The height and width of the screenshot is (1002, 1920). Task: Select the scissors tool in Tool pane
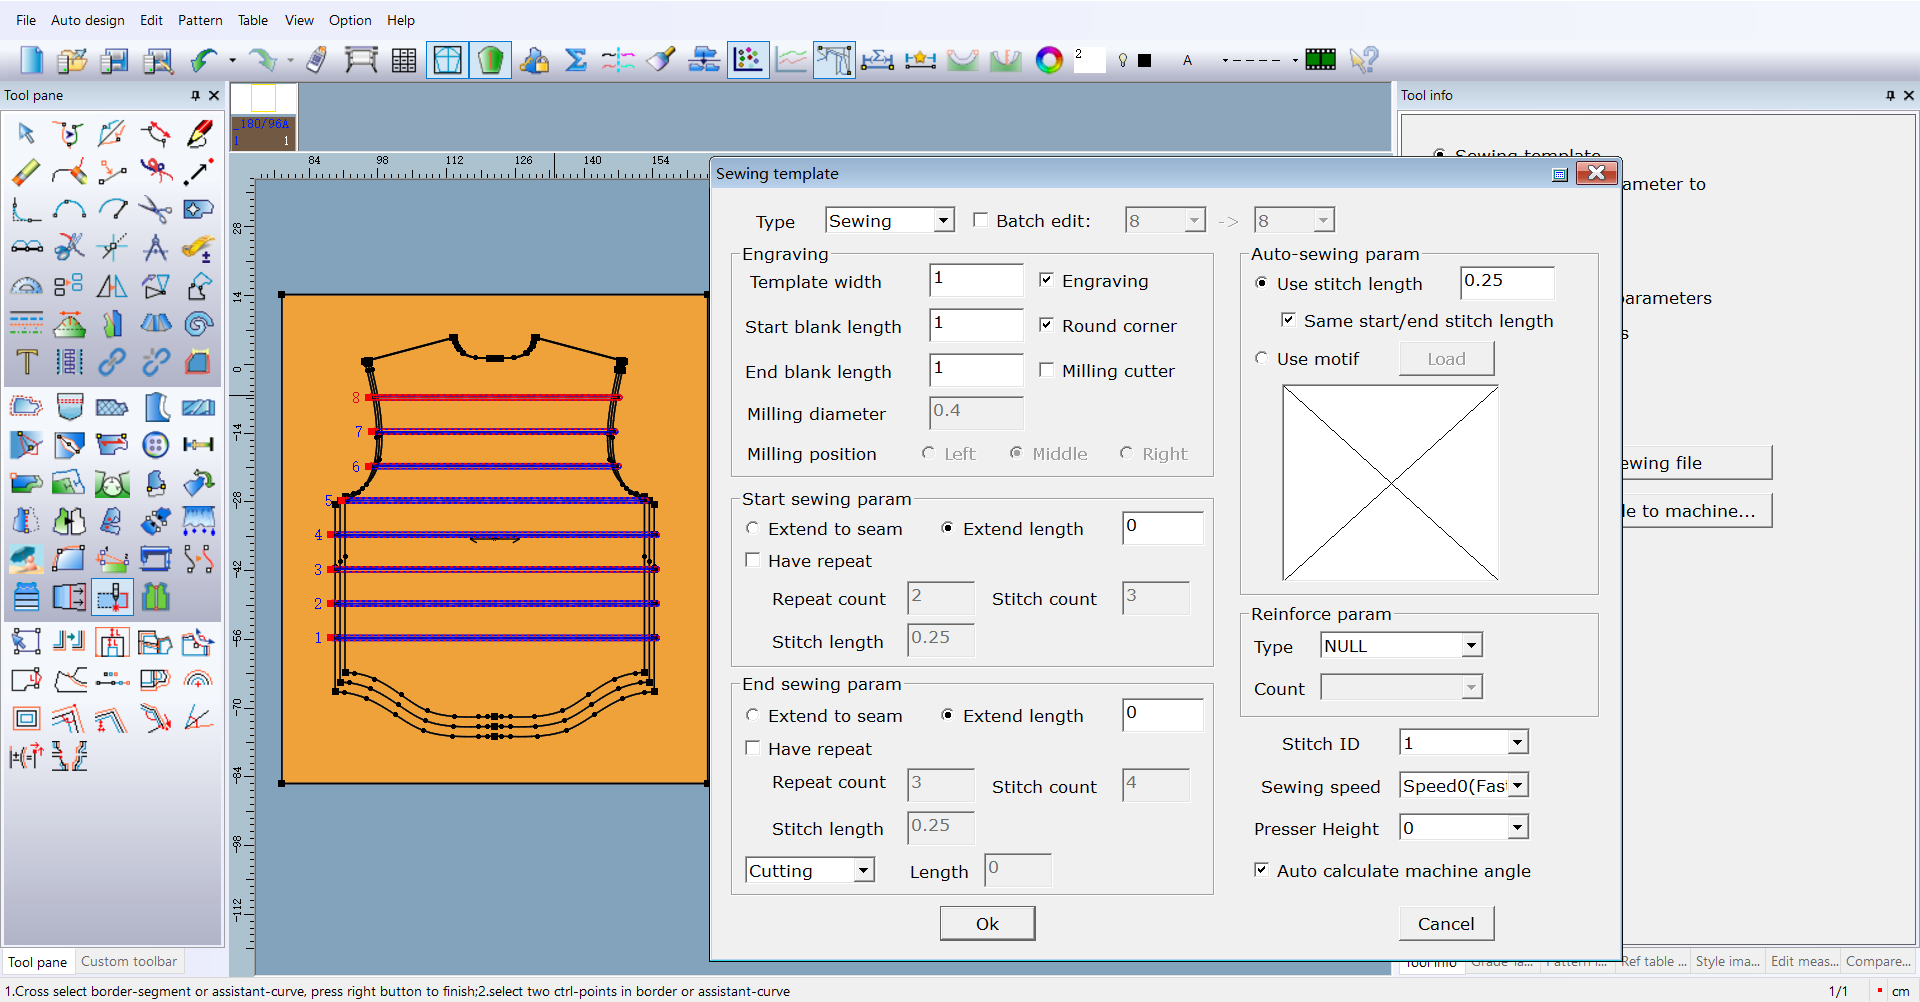(x=155, y=209)
